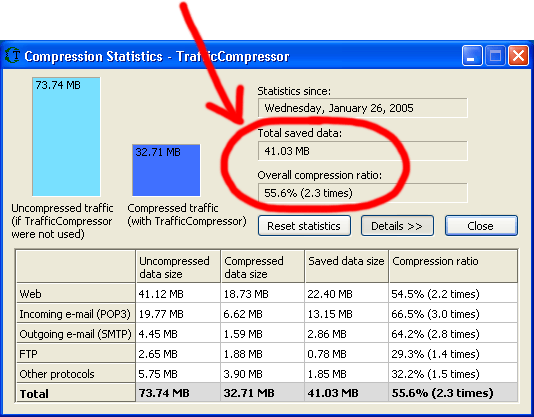Click the Total saved data field
The height and width of the screenshot is (417, 534).
tap(363, 151)
